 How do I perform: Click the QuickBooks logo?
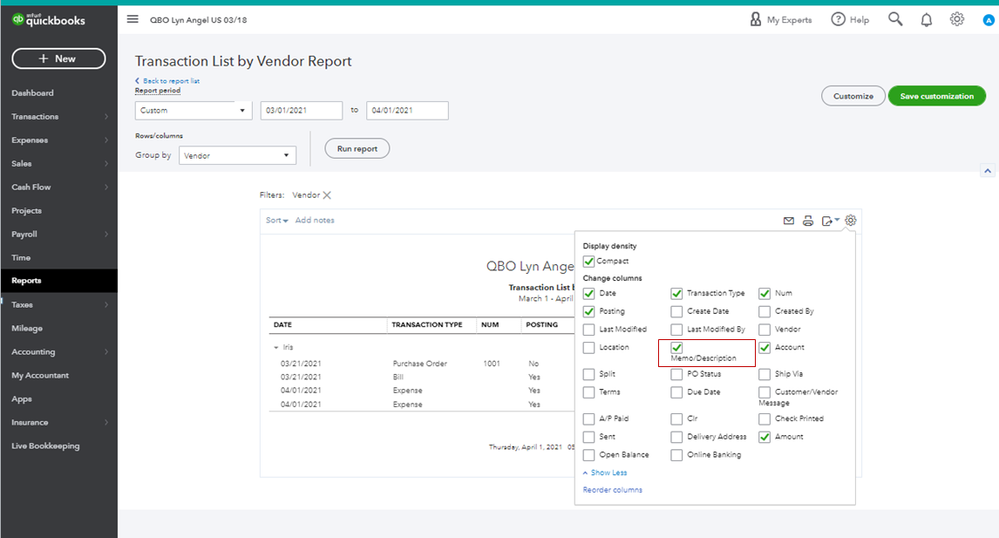(x=48, y=20)
